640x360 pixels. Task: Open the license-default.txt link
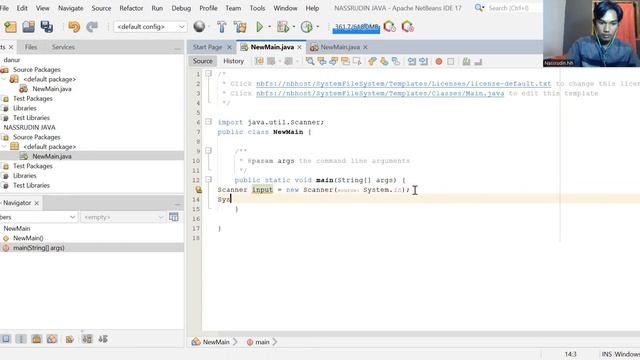coord(403,84)
